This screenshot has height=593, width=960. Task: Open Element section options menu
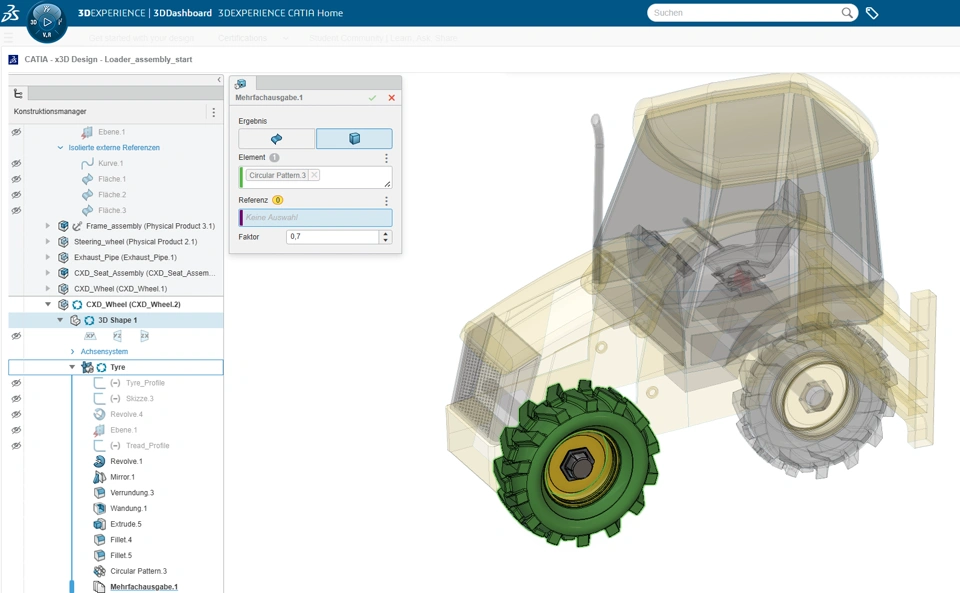click(x=386, y=158)
